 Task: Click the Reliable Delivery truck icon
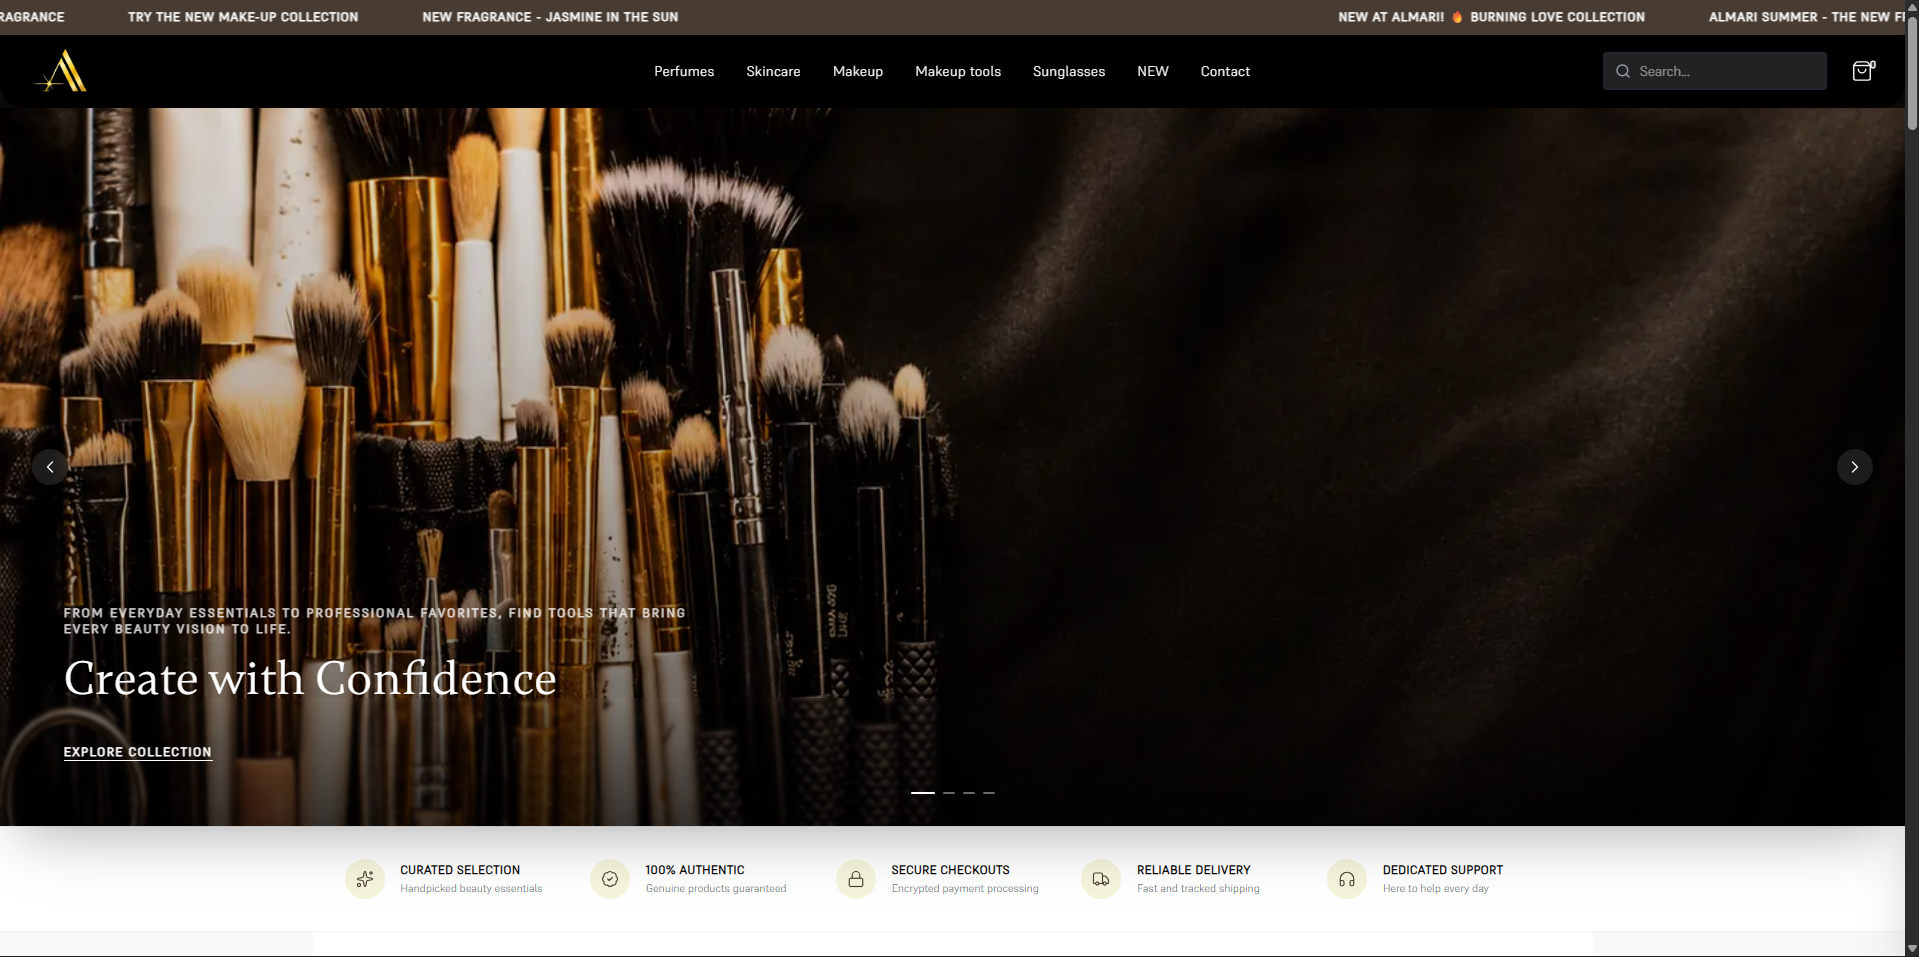pos(1101,879)
